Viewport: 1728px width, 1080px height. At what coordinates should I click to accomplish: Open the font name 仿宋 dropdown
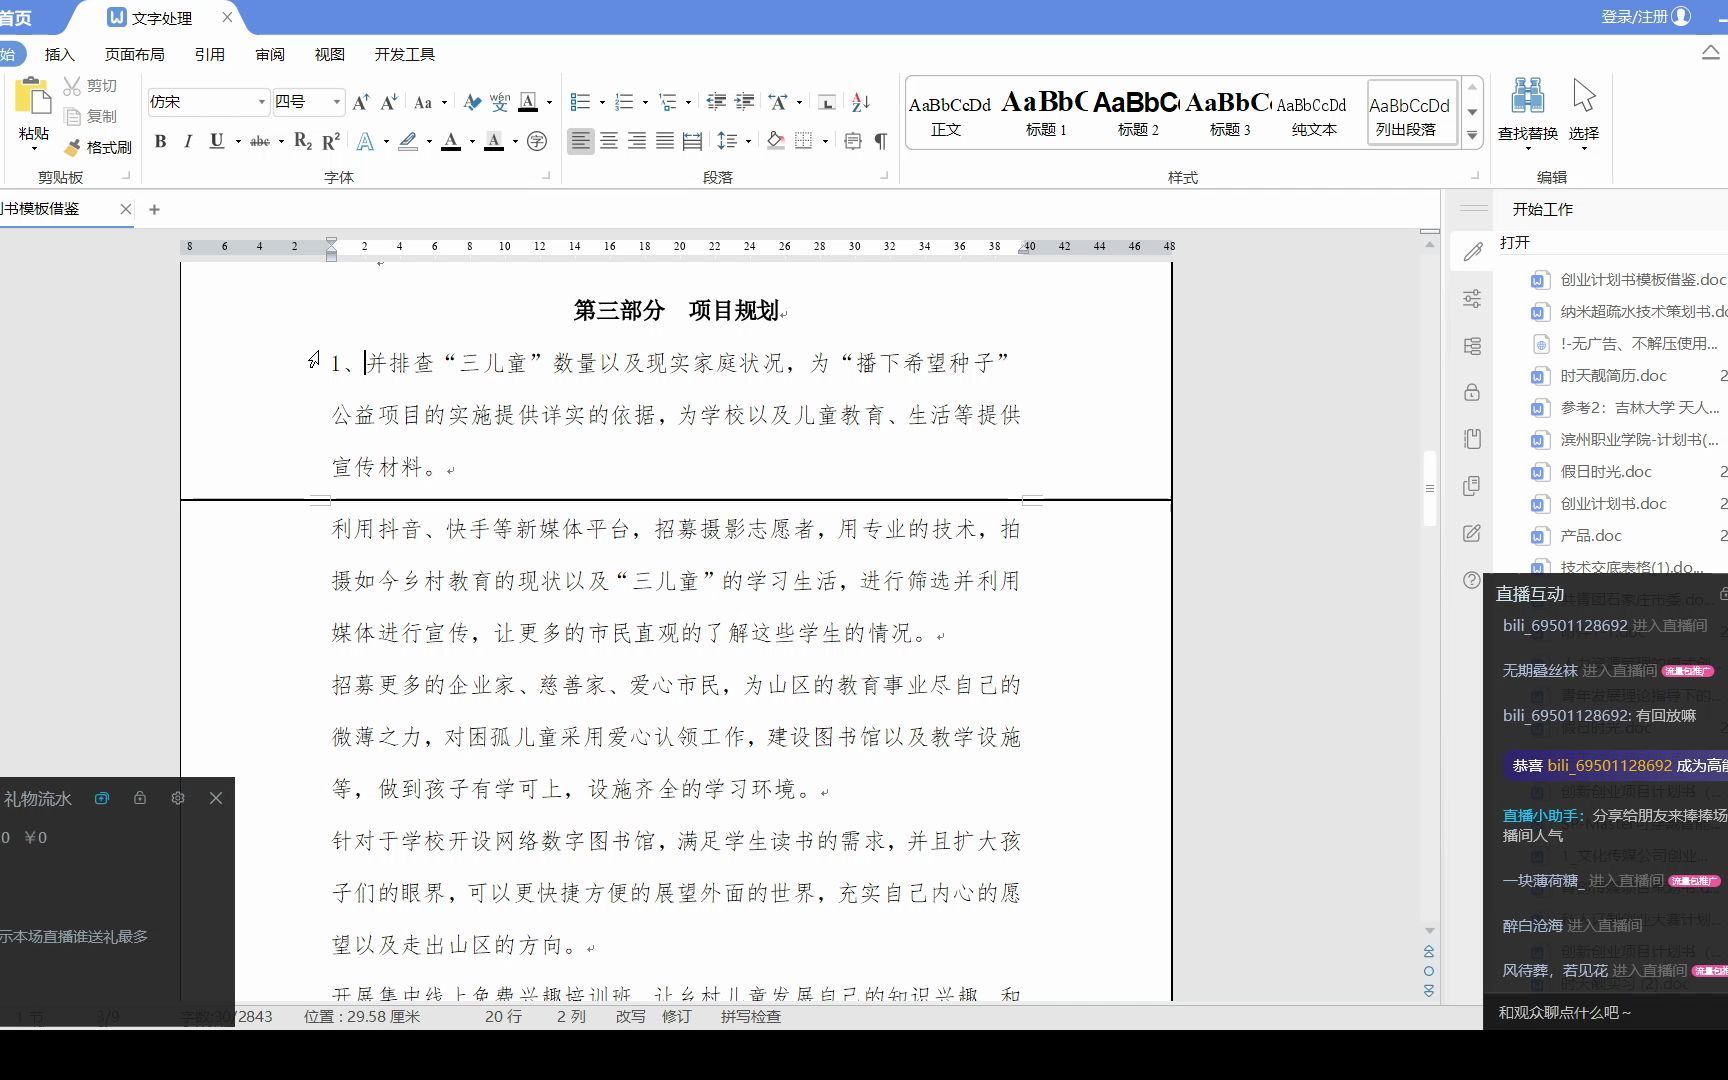[x=262, y=102]
